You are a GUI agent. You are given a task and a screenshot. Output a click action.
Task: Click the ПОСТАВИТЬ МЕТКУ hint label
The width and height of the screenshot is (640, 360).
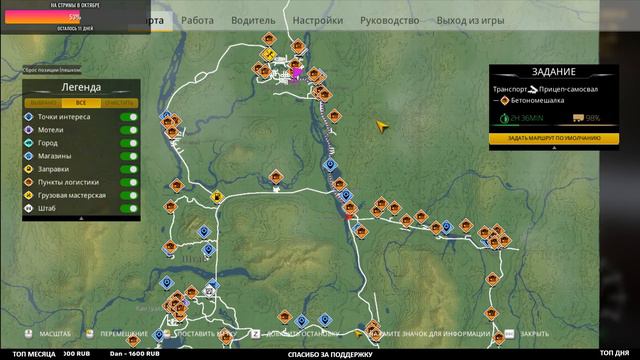point(207,334)
